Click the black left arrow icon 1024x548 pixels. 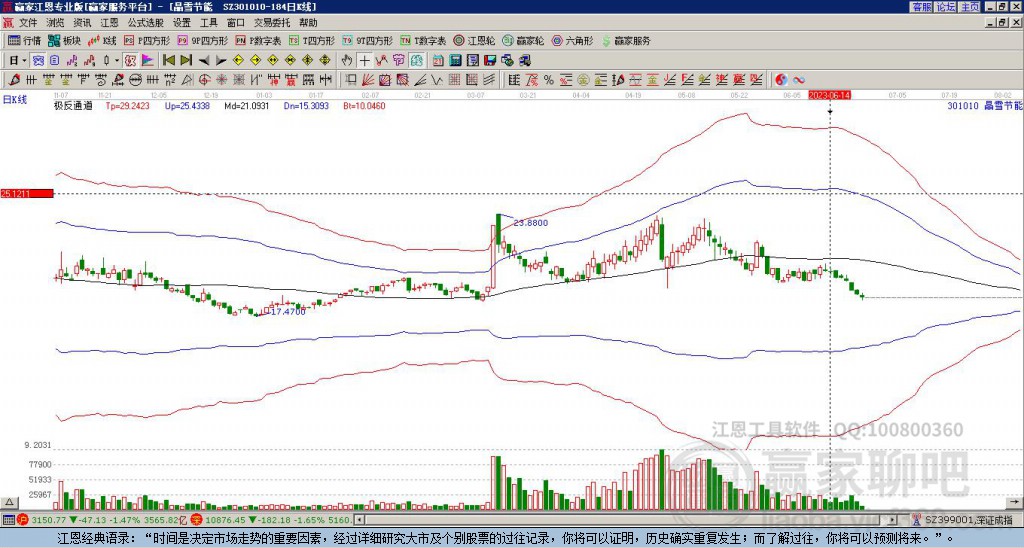(204, 61)
